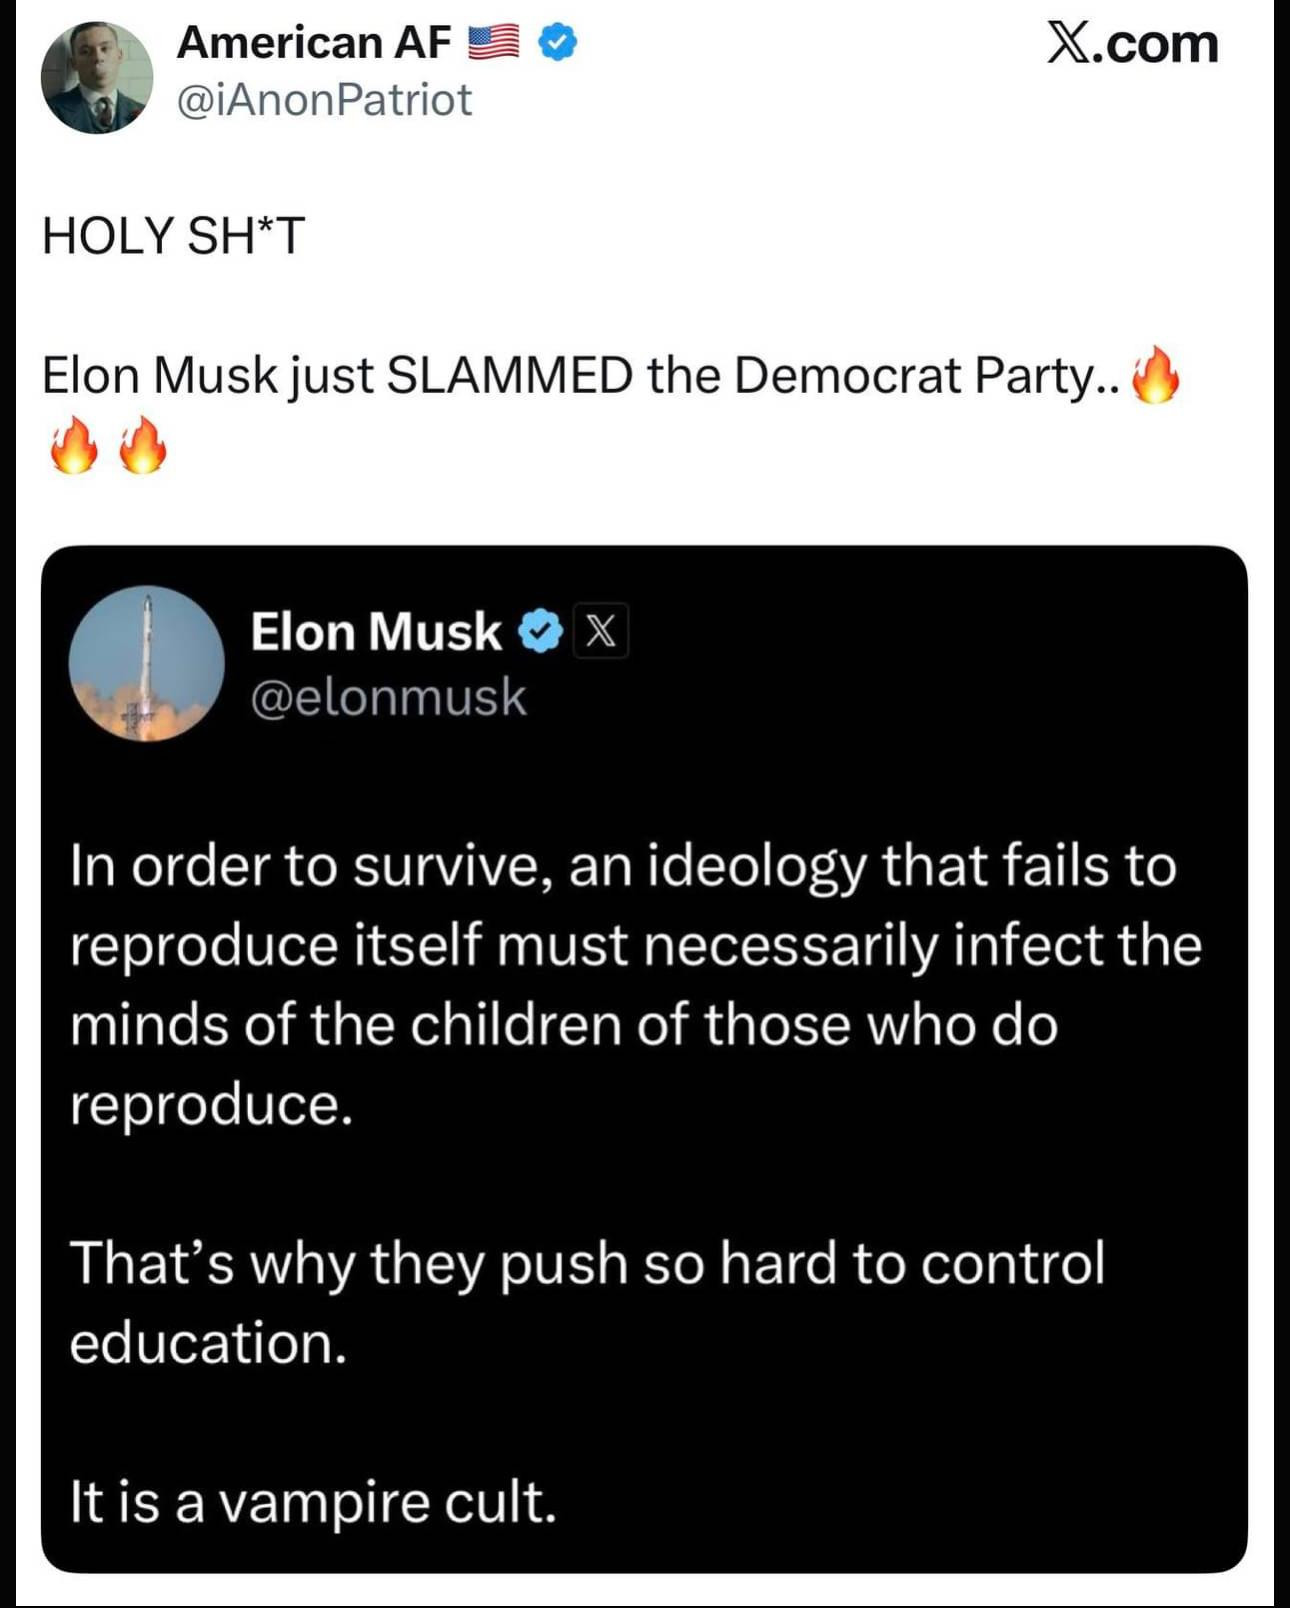Click the Elon Musk display name
The image size is (1290, 1608).
(376, 632)
